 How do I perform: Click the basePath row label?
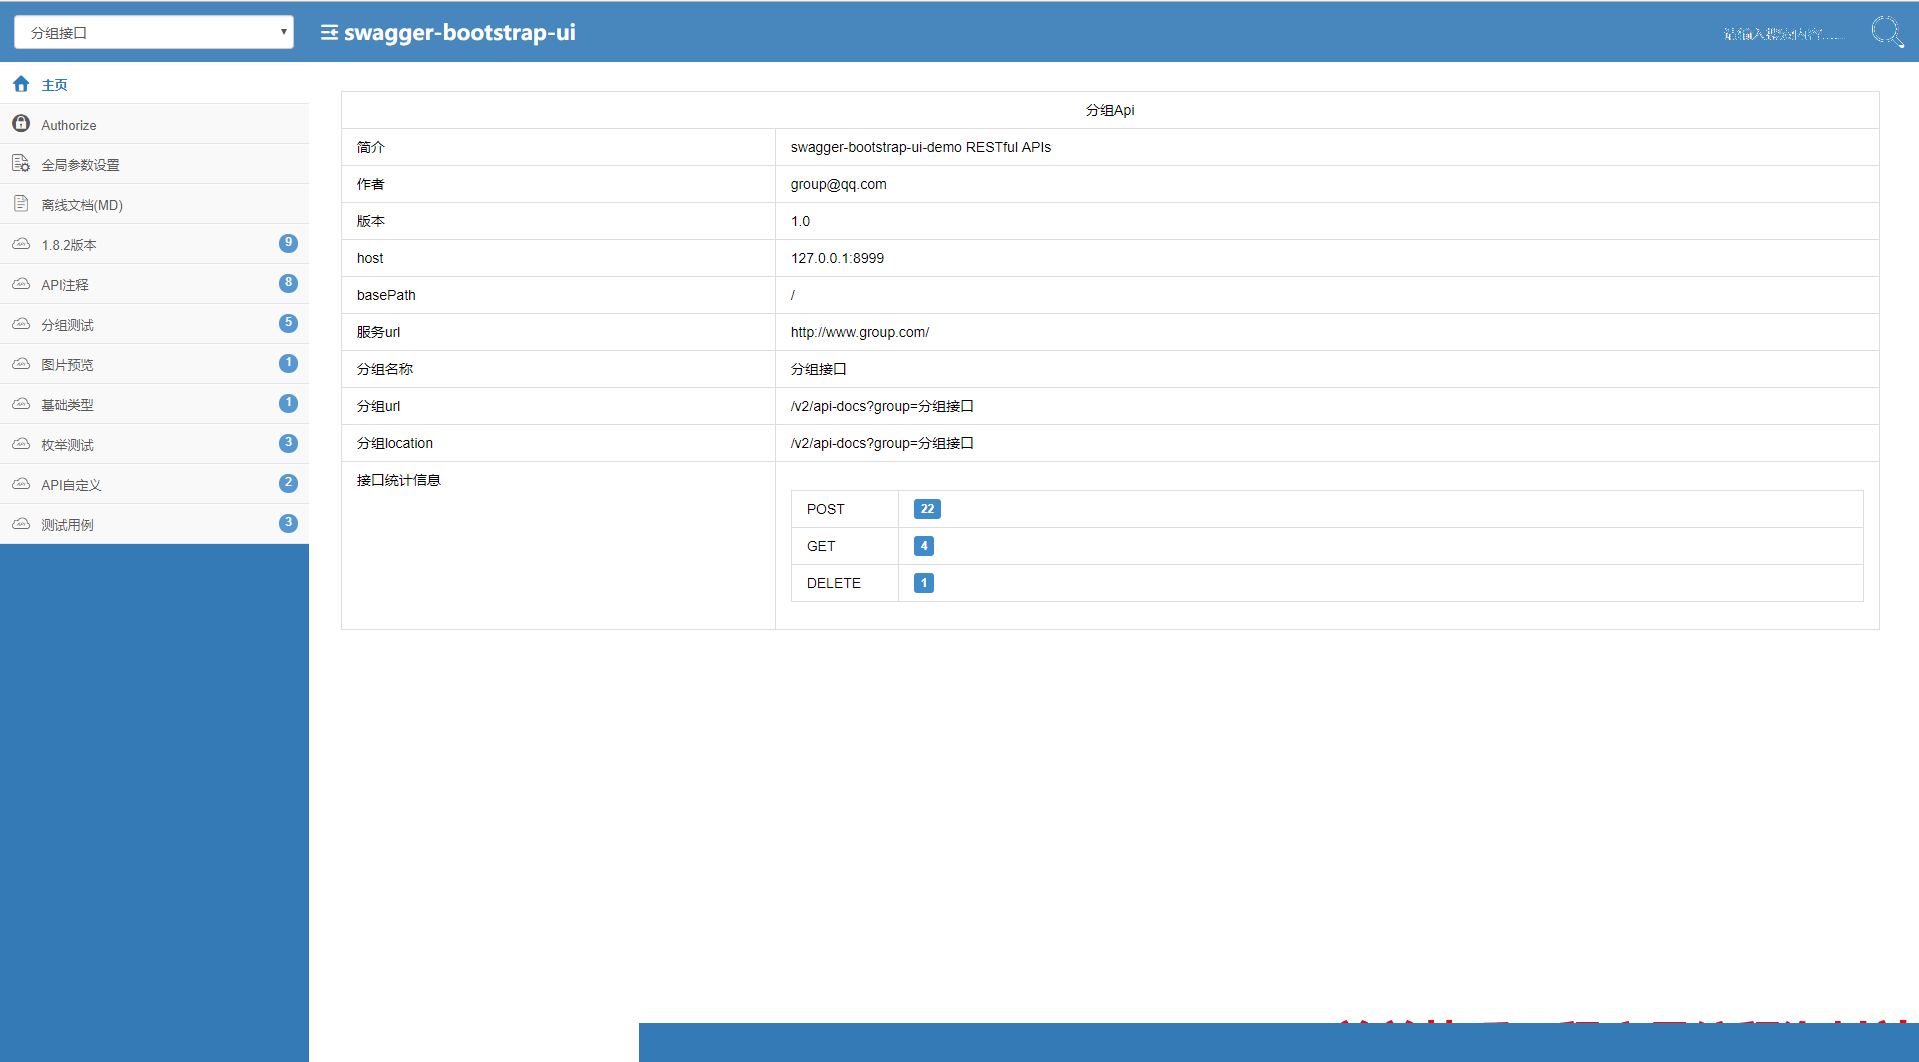[386, 295]
